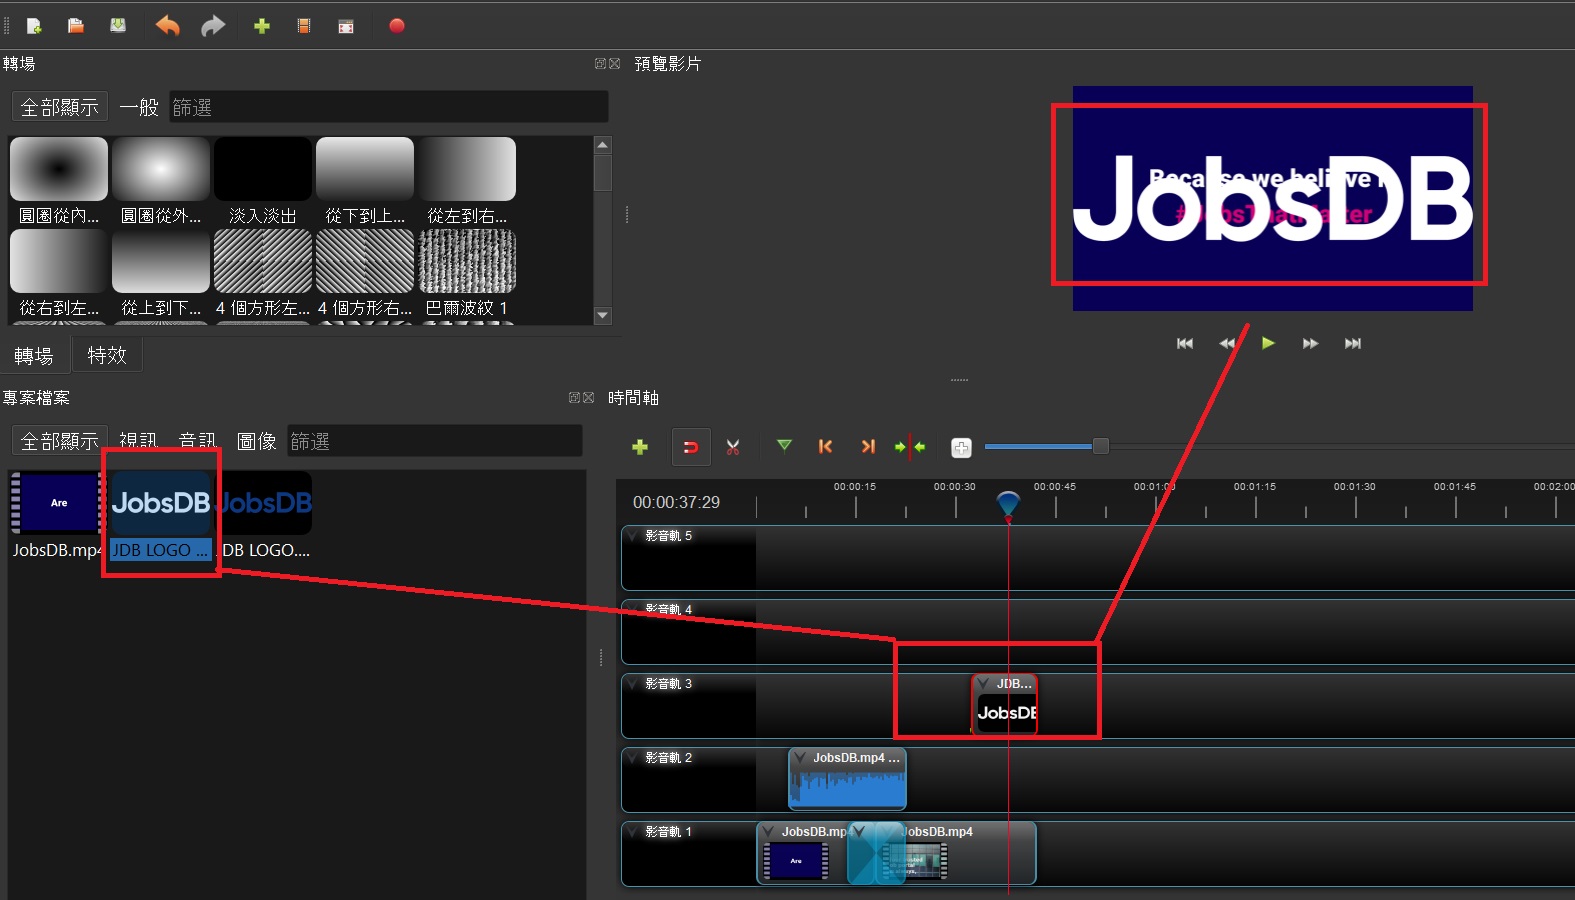Open an existing project folder
This screenshot has width=1575, height=900.
pyautogui.click(x=76, y=26)
